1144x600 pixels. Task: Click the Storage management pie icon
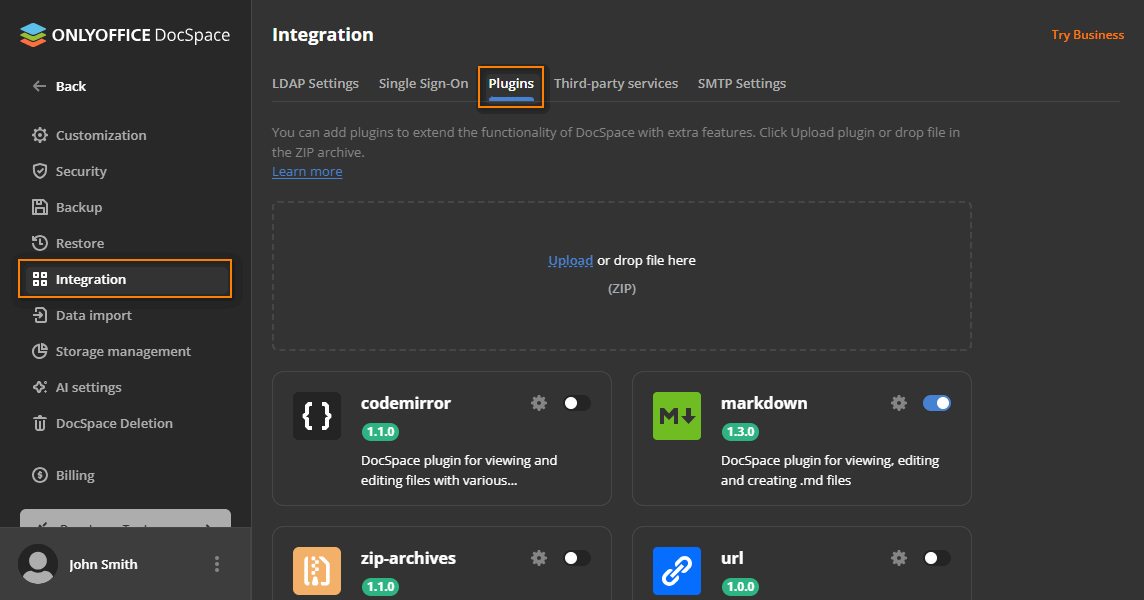(x=40, y=351)
